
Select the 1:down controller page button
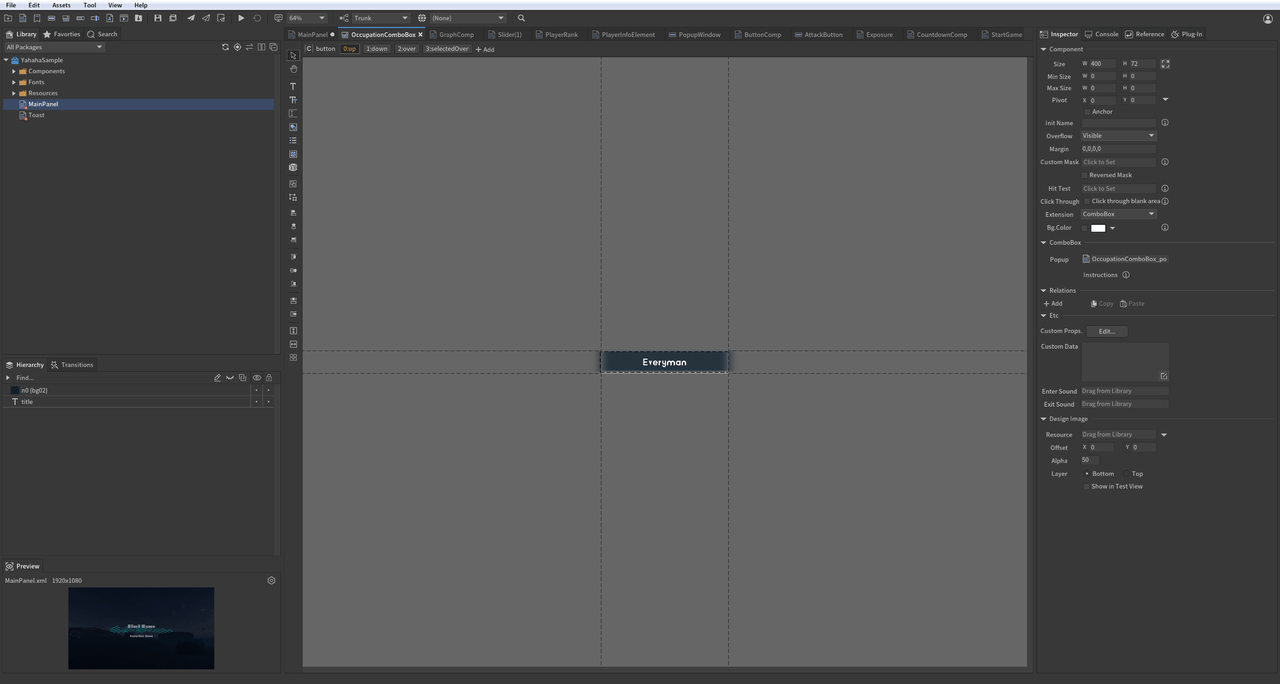(x=376, y=49)
